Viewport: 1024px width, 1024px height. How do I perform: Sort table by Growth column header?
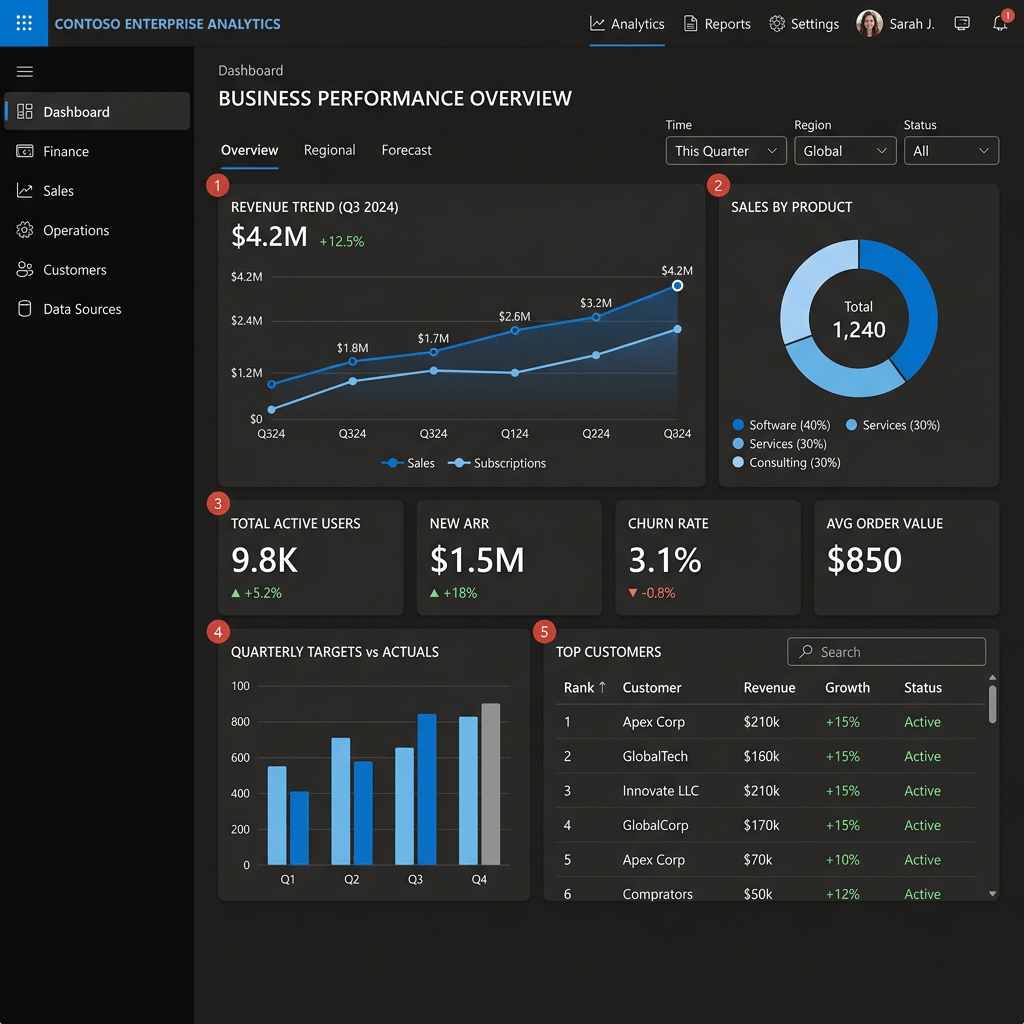(847, 687)
